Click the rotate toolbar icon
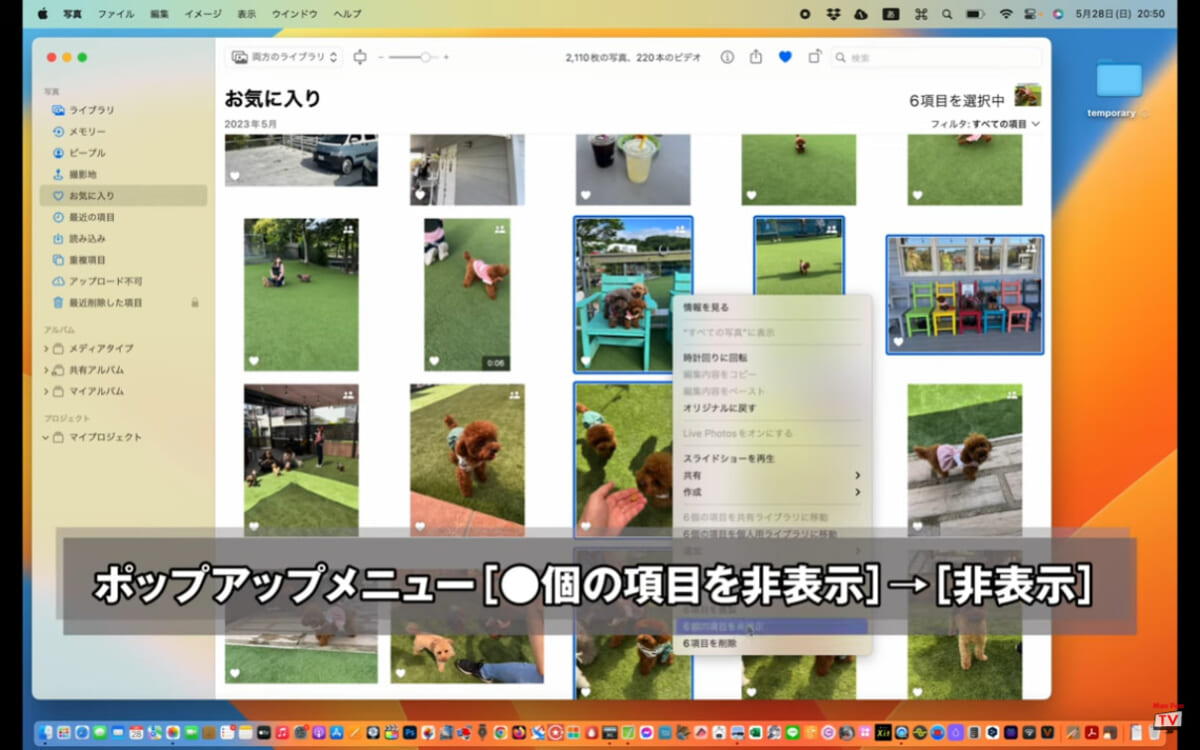Viewport: 1200px width, 750px height. pyautogui.click(x=814, y=57)
